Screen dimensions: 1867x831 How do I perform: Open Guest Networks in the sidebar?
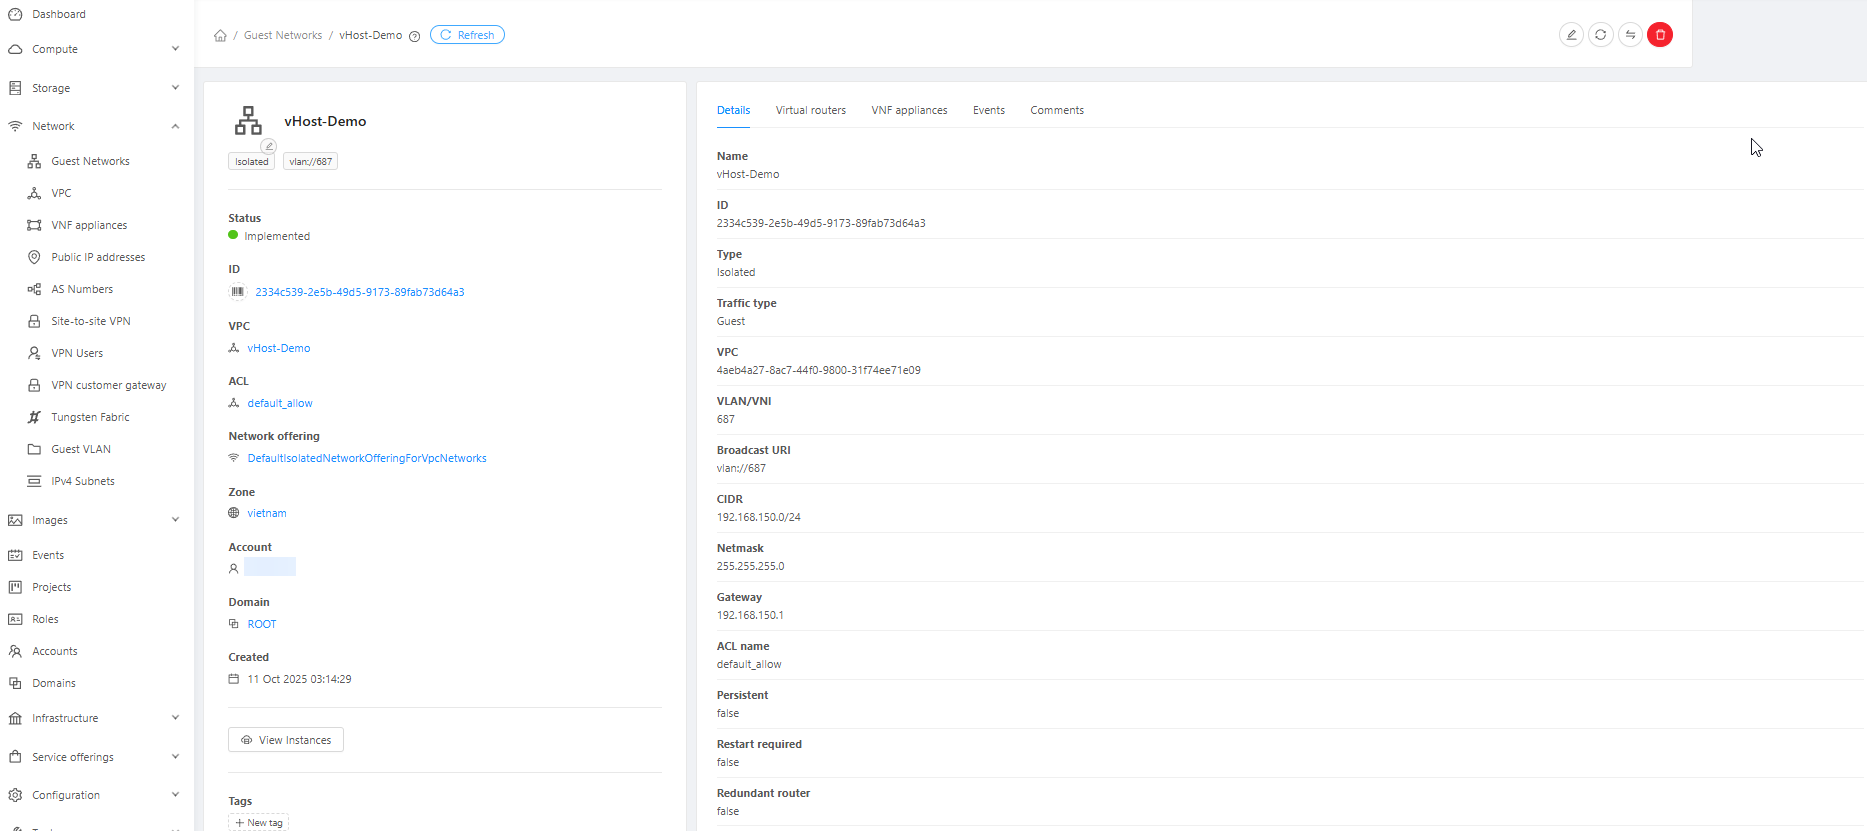pyautogui.click(x=91, y=161)
